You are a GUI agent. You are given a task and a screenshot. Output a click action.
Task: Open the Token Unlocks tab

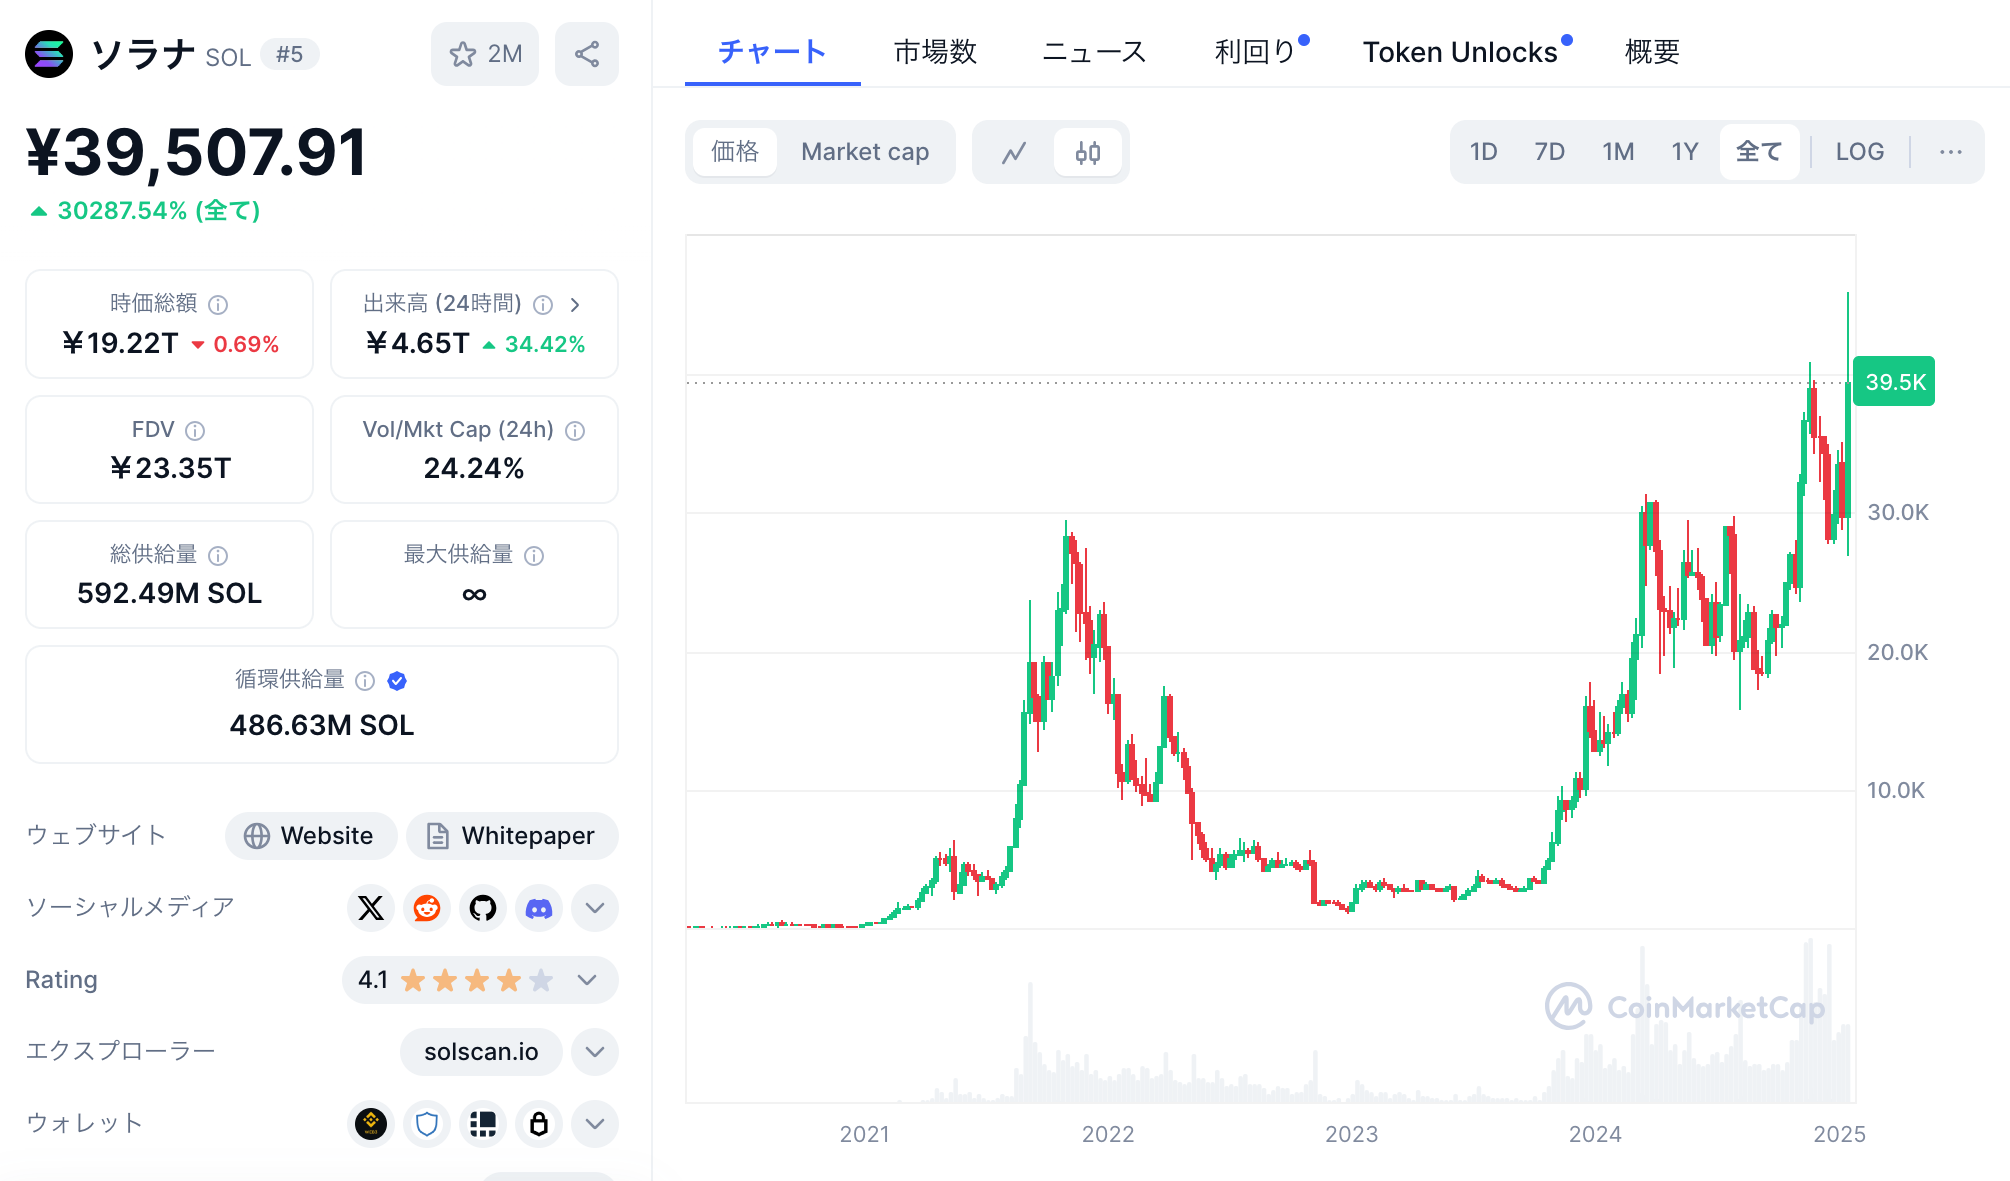click(x=1460, y=52)
